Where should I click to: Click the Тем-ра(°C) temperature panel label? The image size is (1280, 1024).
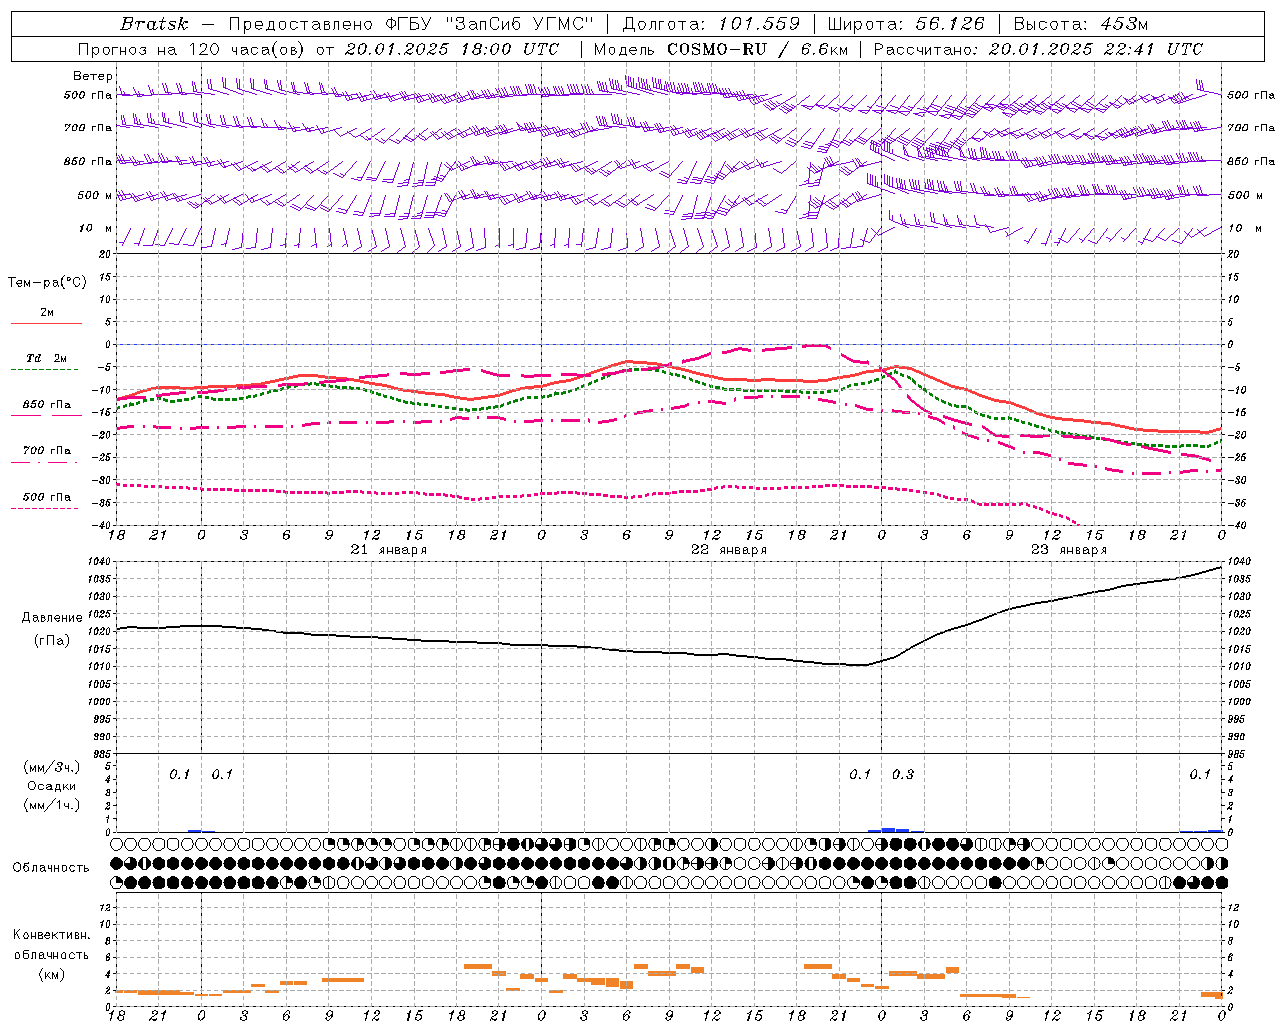coord(47,283)
